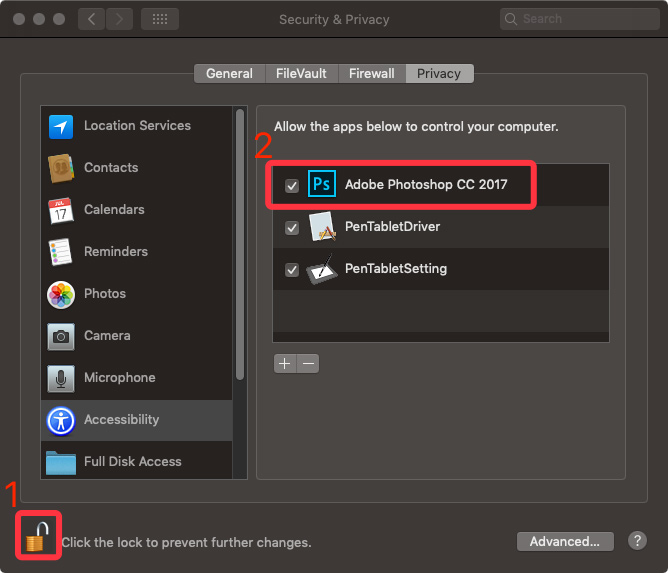Click the sidebar list scrollbar
This screenshot has width=668, height=573.
(x=240, y=245)
